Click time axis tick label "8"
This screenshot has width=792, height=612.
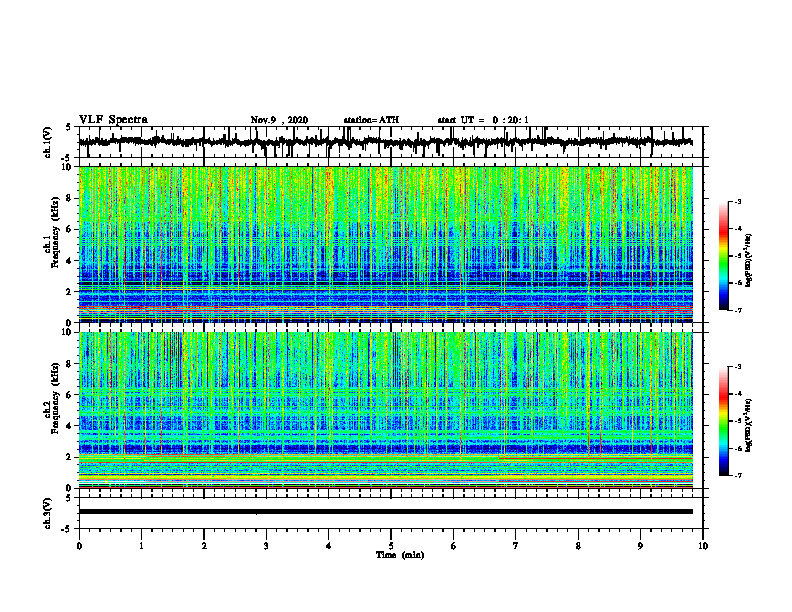click(x=578, y=546)
